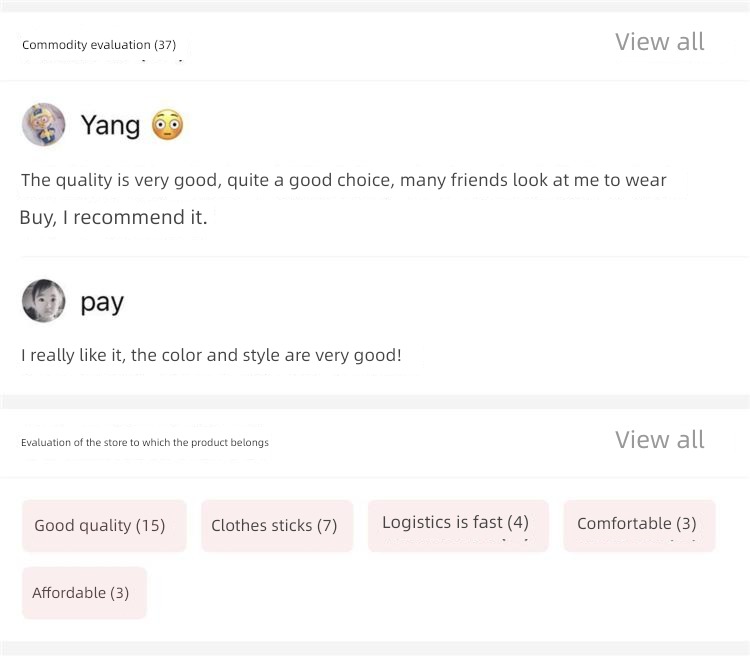This screenshot has height=659, width=750.
Task: Click username Yang
Action: click(110, 126)
